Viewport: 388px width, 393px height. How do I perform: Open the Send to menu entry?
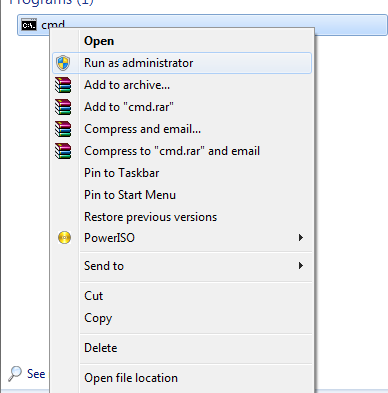click(x=182, y=266)
